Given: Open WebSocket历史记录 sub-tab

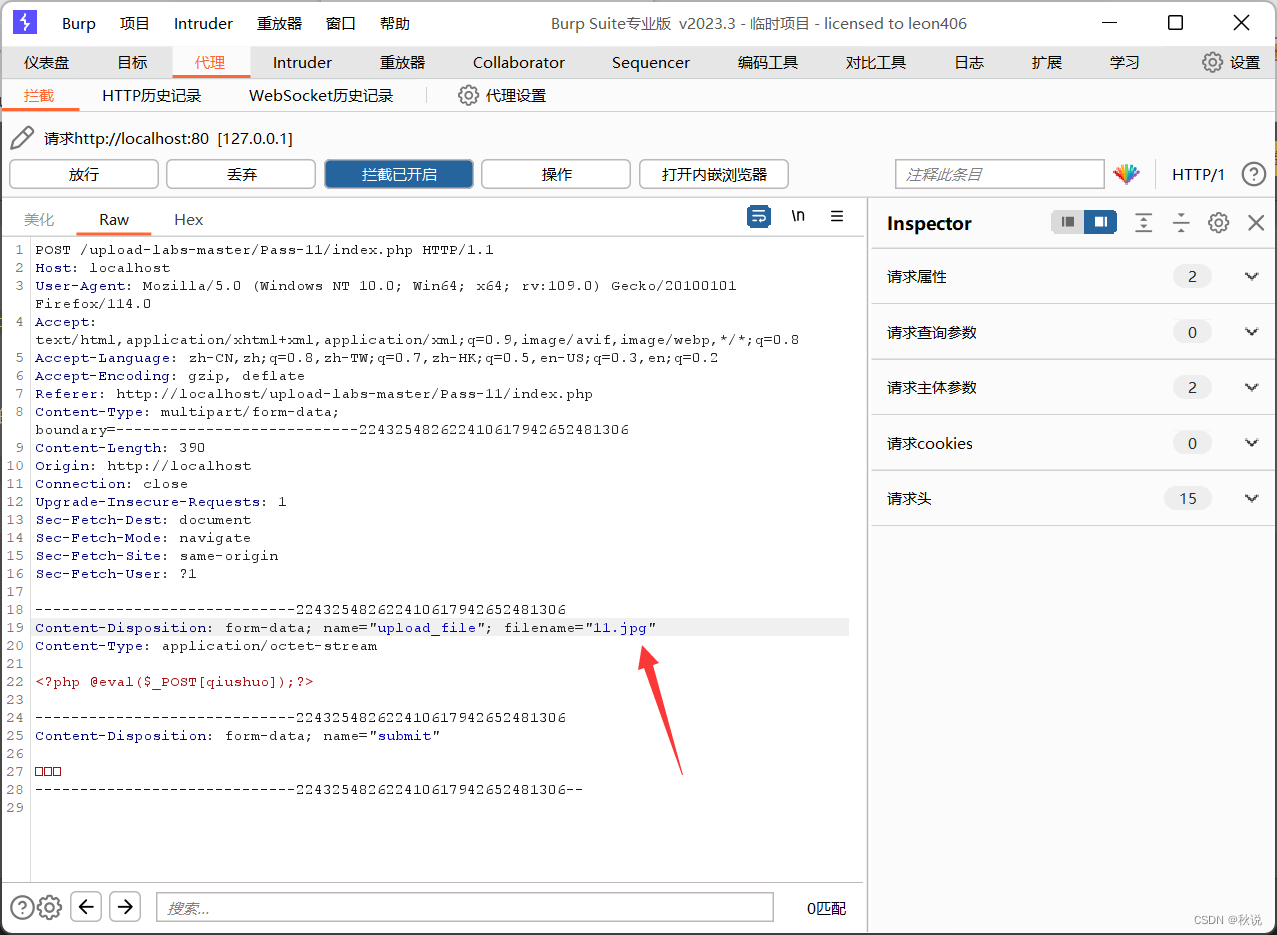Looking at the screenshot, I should (x=321, y=95).
